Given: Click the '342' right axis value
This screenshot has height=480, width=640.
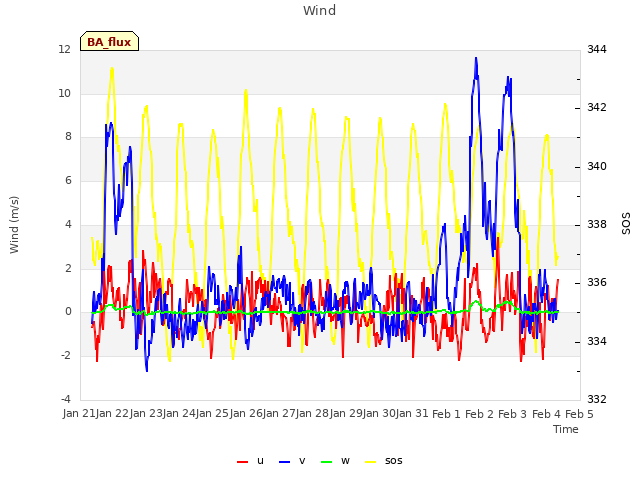Looking at the screenshot, I should click(x=597, y=107).
